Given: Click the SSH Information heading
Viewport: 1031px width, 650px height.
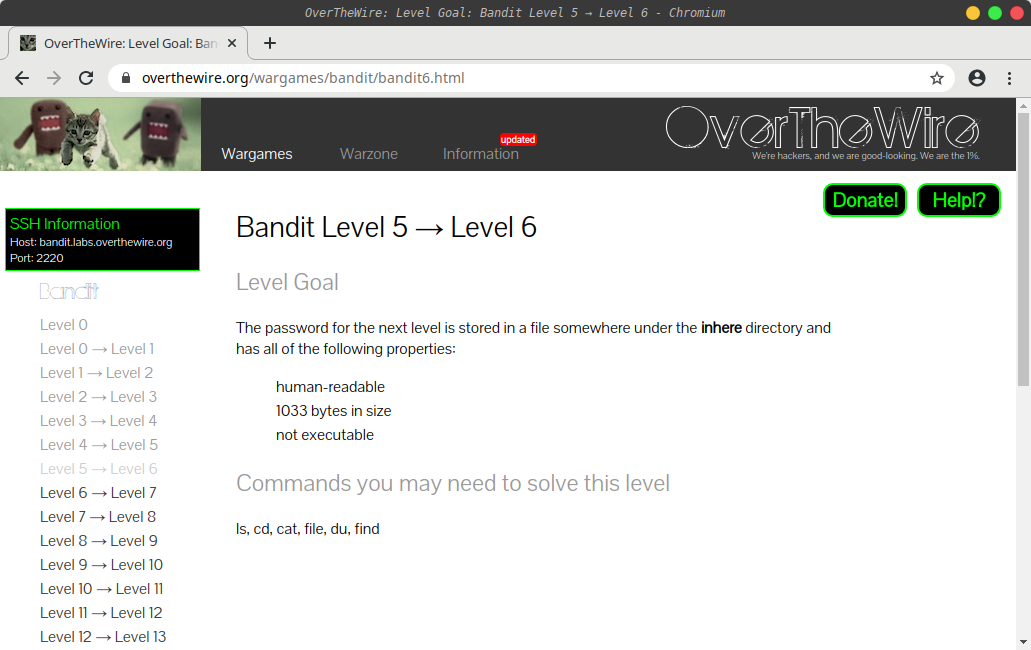Looking at the screenshot, I should click(64, 223).
